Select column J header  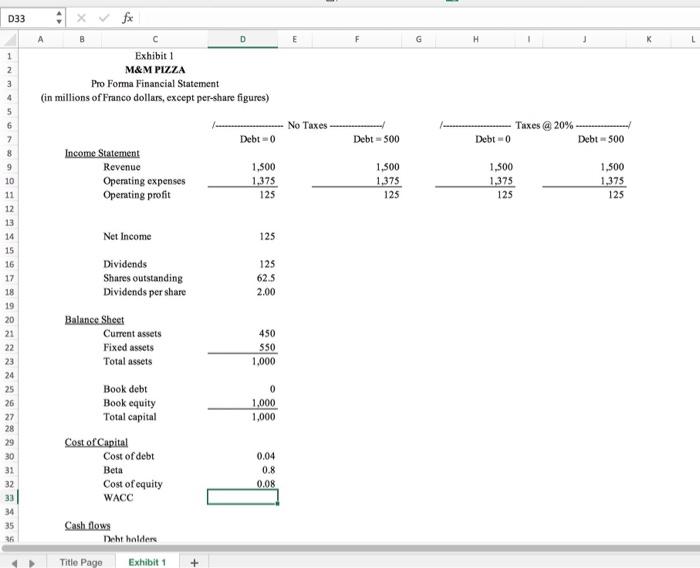point(584,39)
